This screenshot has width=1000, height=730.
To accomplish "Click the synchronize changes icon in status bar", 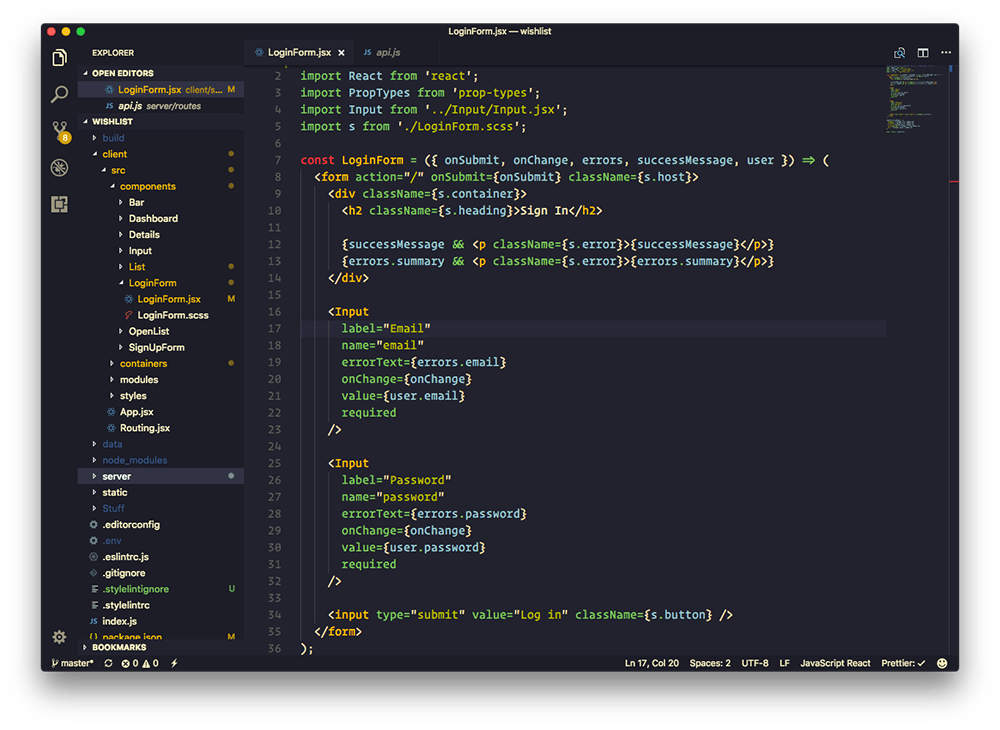I will coord(108,663).
